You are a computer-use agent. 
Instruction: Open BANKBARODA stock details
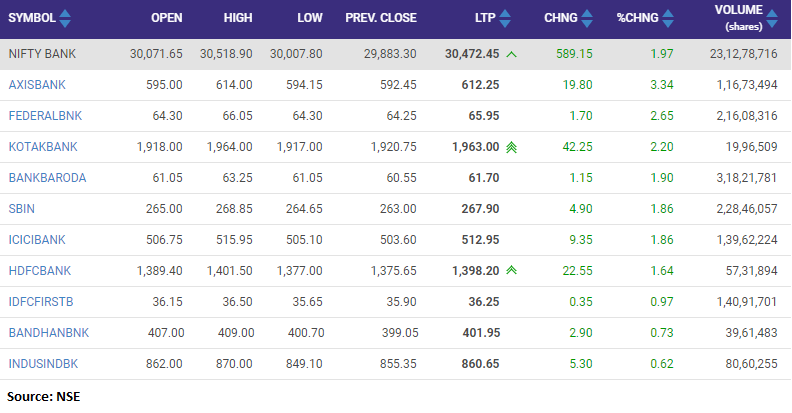click(47, 178)
